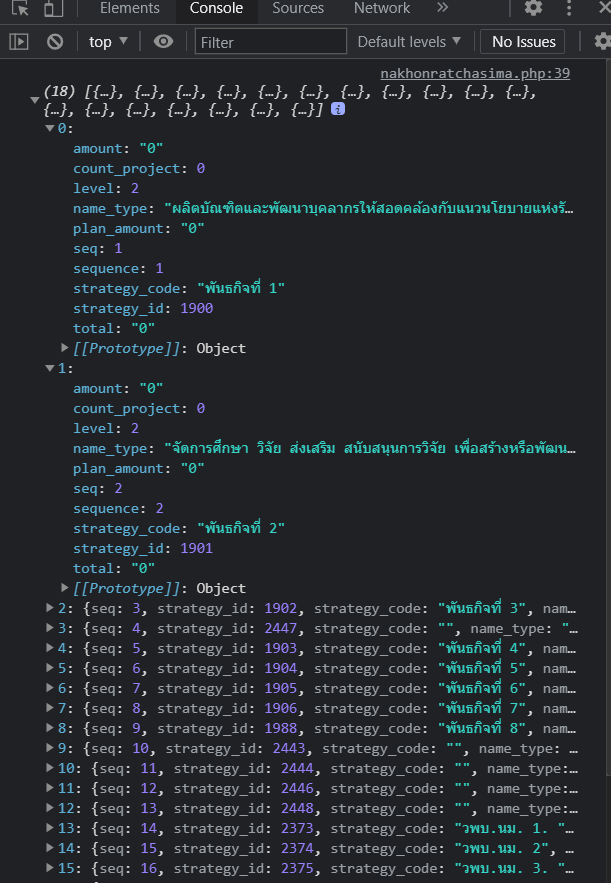Activate the inspect element picker icon
This screenshot has width=611, height=883.
tap(20, 8)
